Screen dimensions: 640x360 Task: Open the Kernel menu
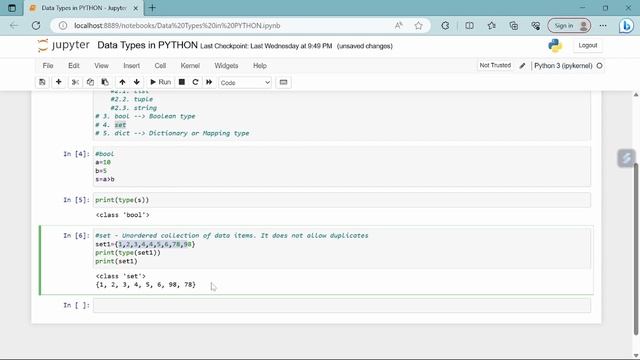point(190,66)
